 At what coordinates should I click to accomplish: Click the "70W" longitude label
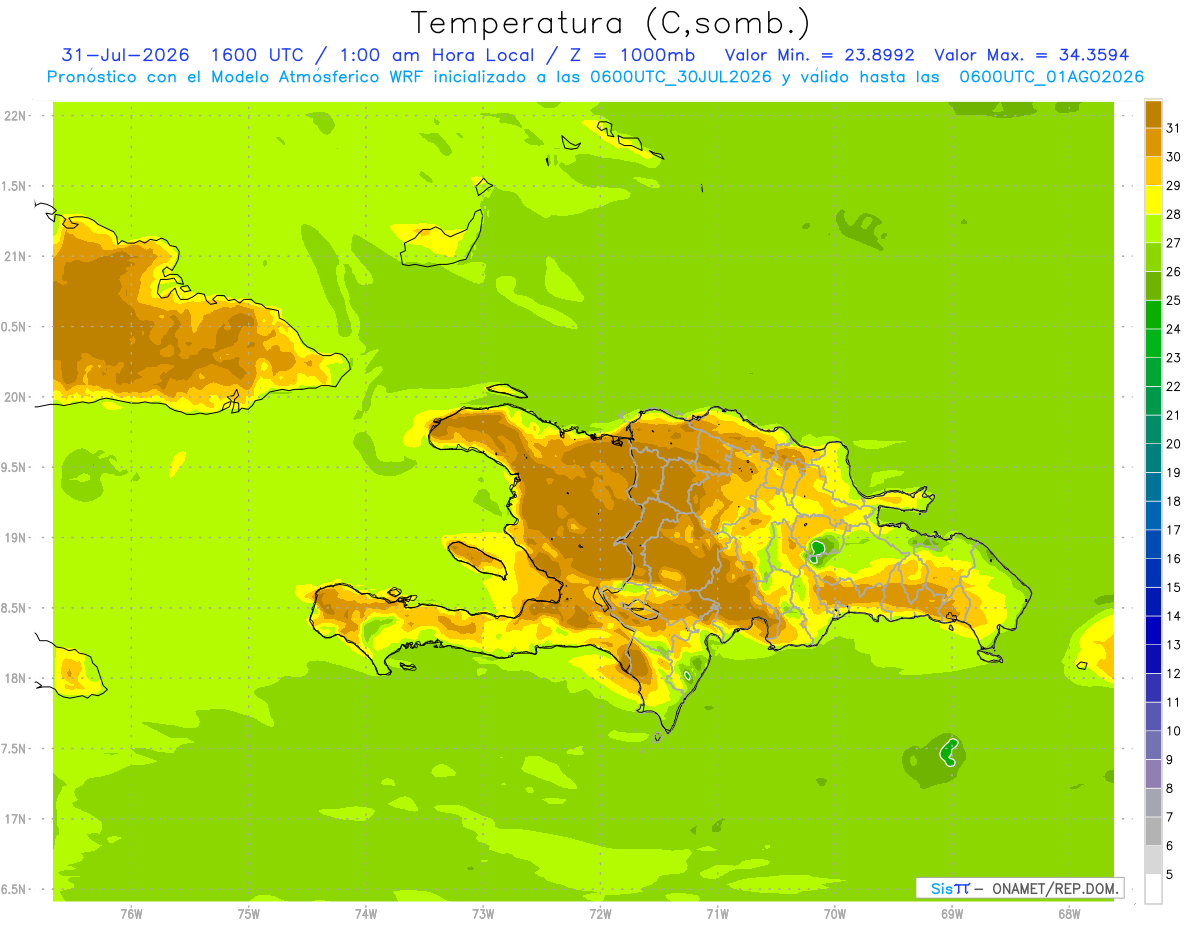pos(835,913)
